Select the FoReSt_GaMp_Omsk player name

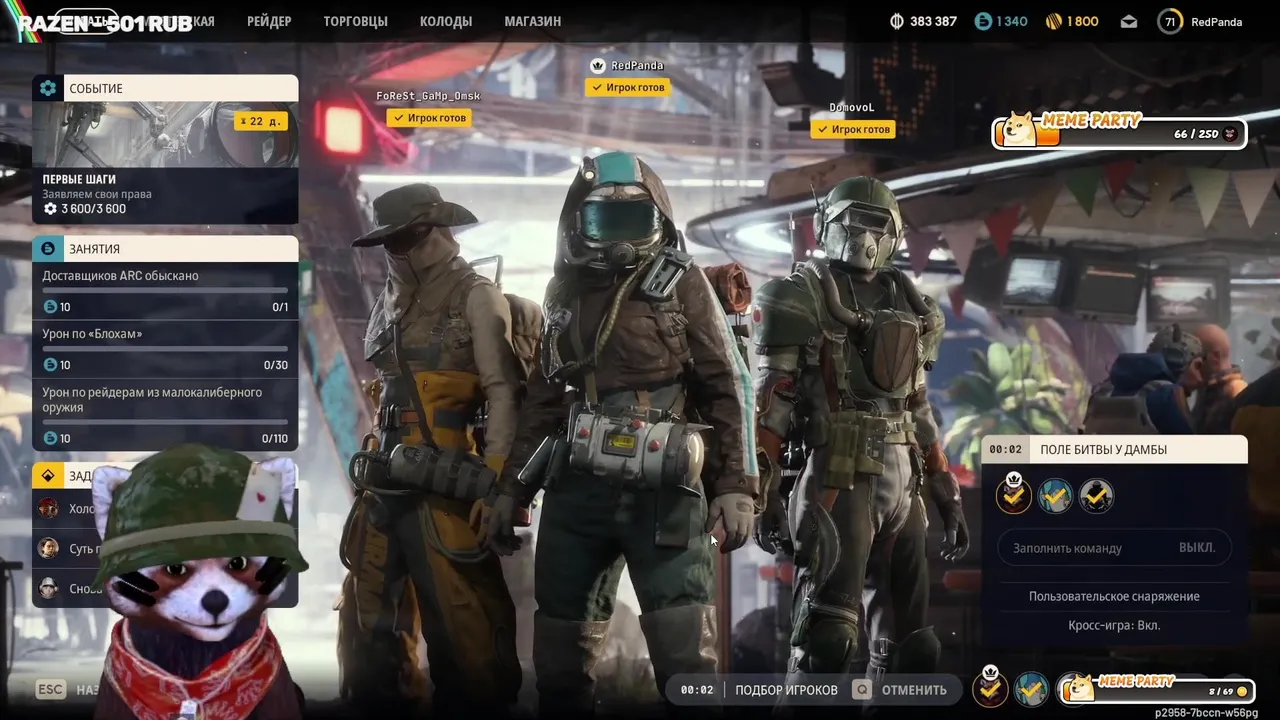428,96
